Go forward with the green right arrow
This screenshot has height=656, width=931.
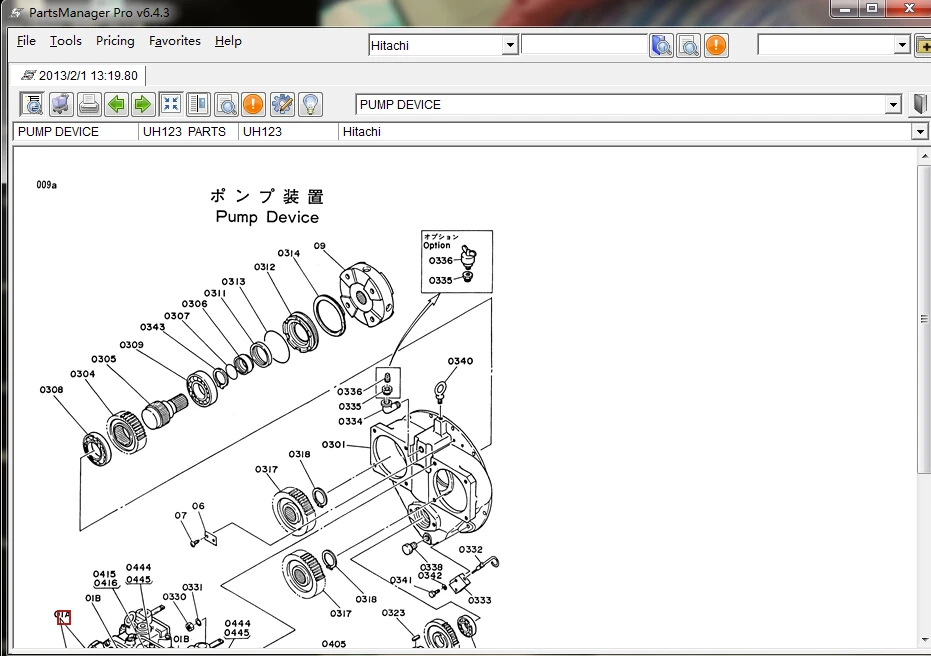(143, 104)
